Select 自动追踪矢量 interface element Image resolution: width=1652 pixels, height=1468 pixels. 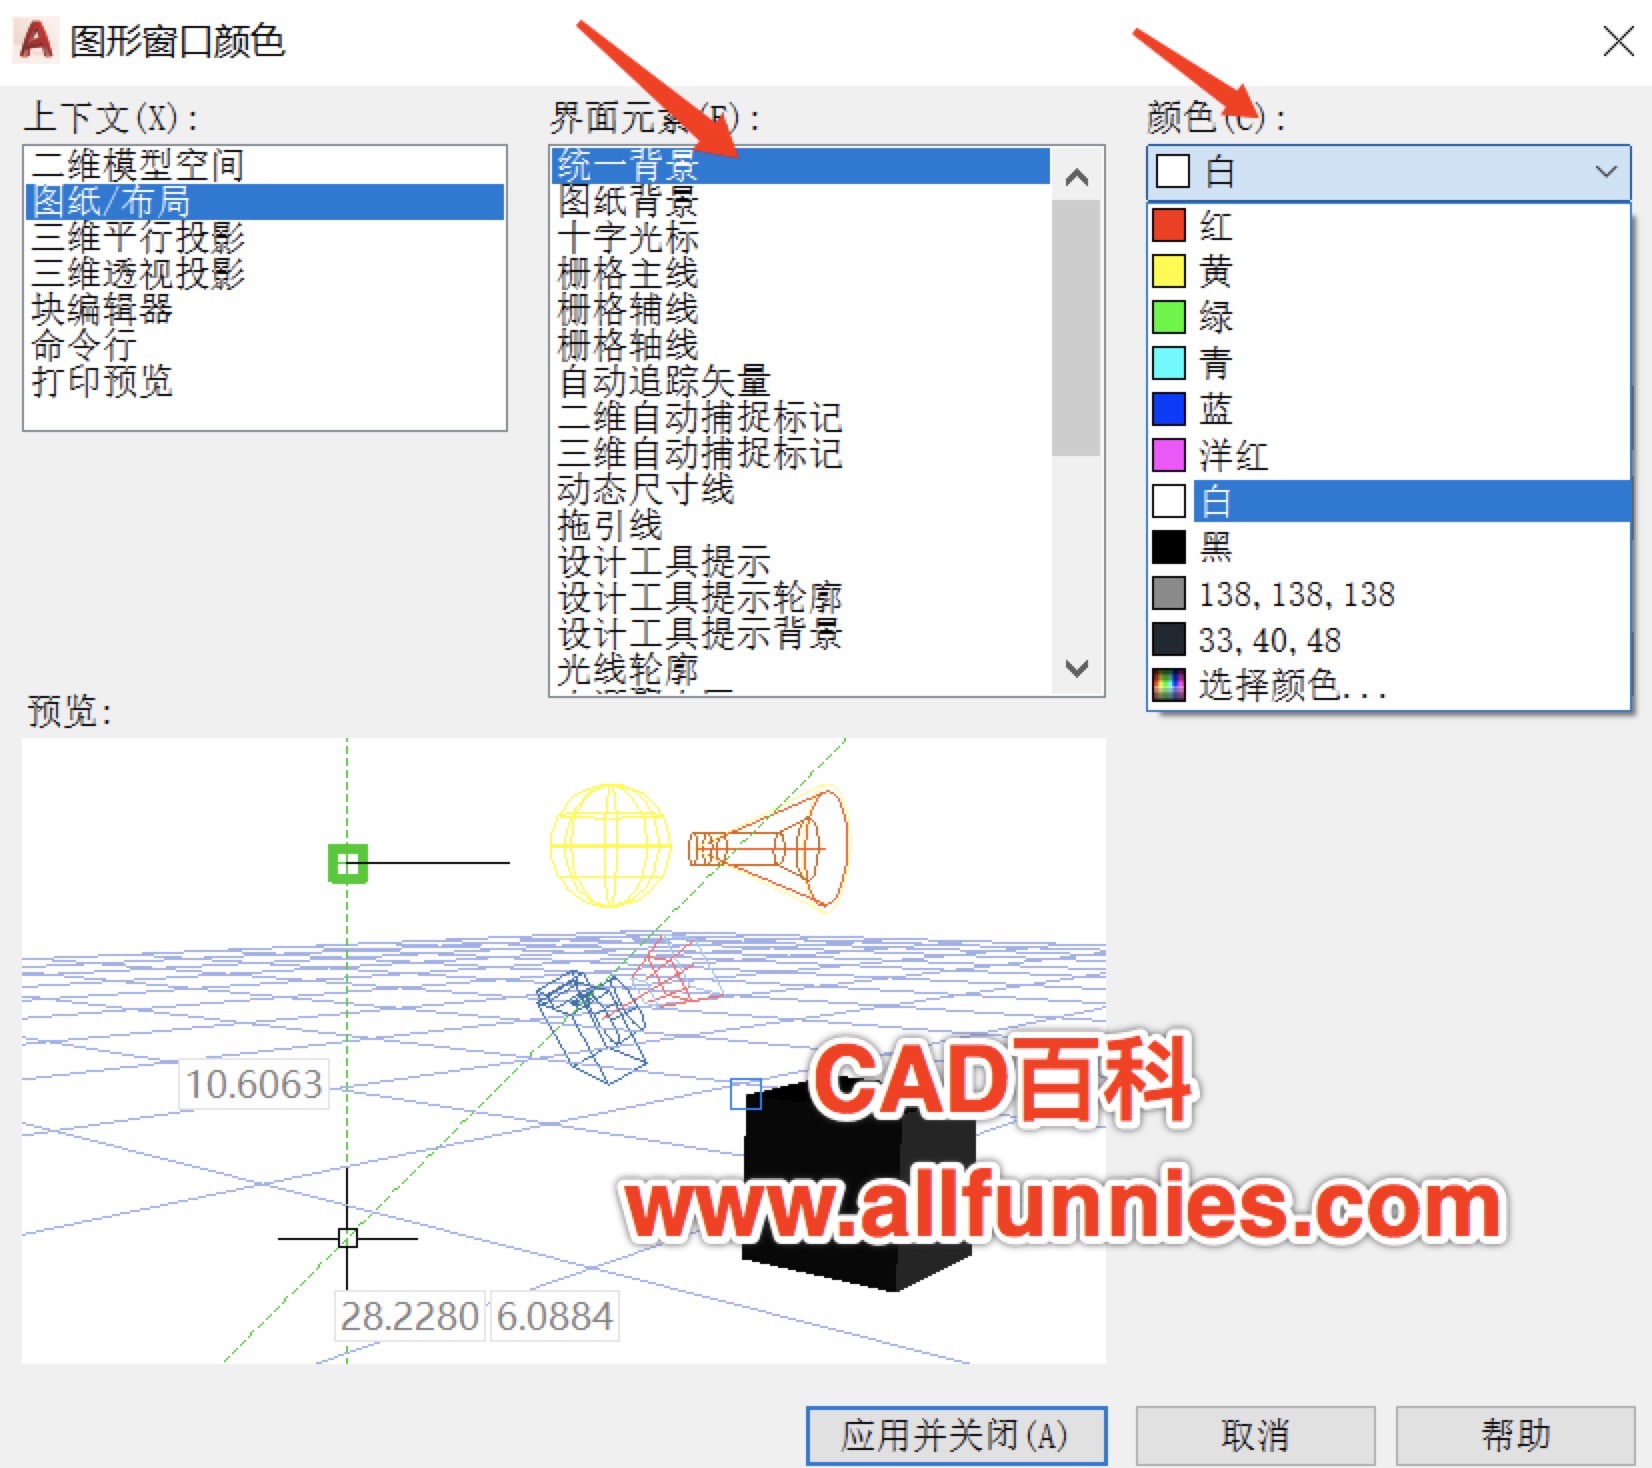pyautogui.click(x=801, y=381)
